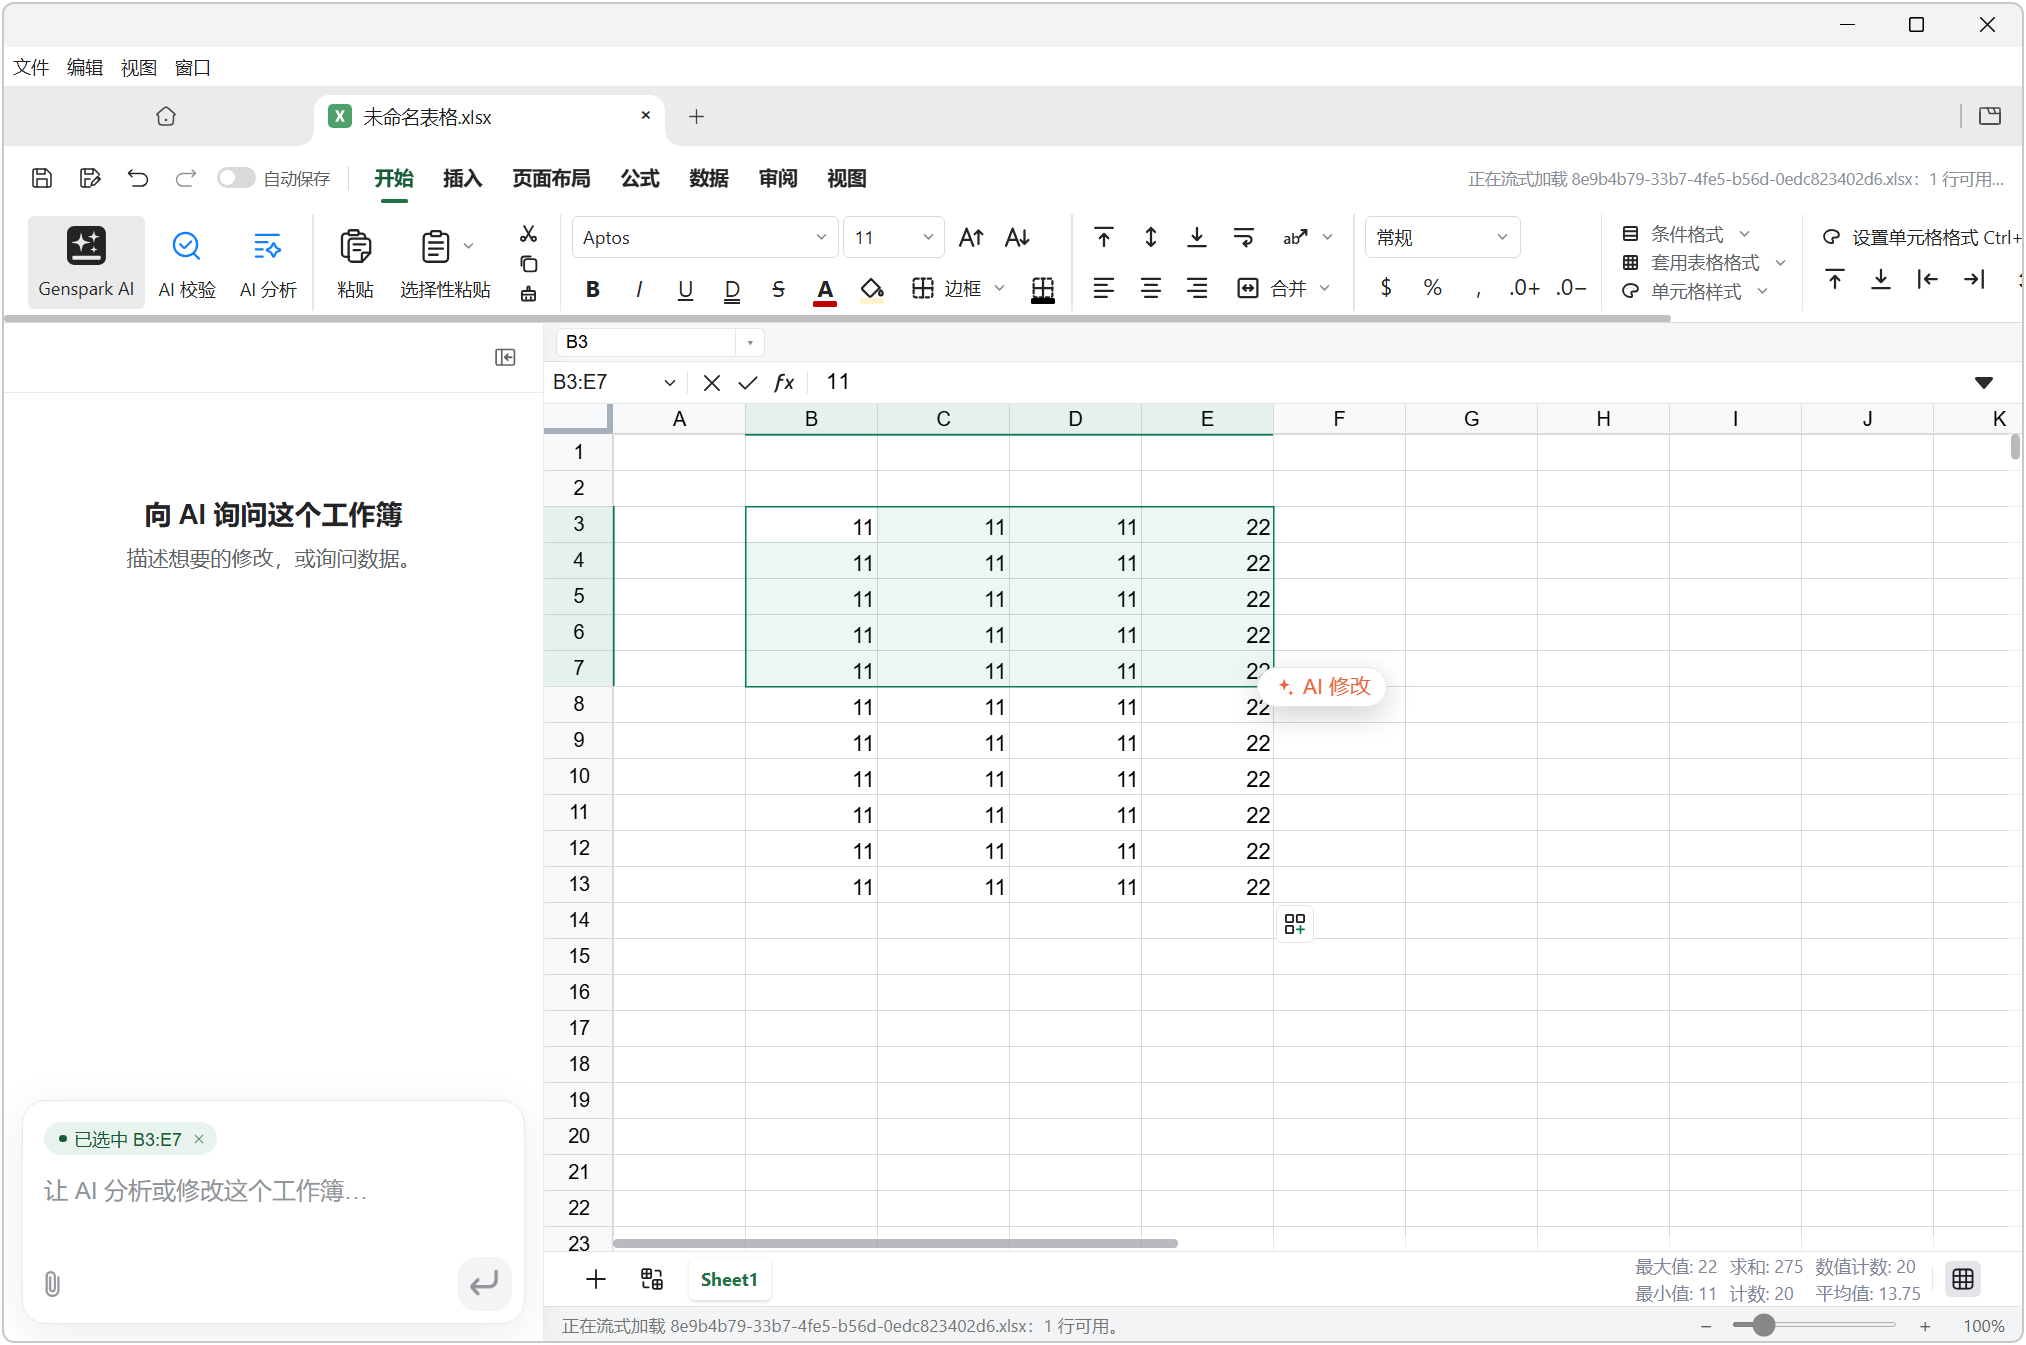
Task: Set font color with red A
Action: tap(825, 290)
